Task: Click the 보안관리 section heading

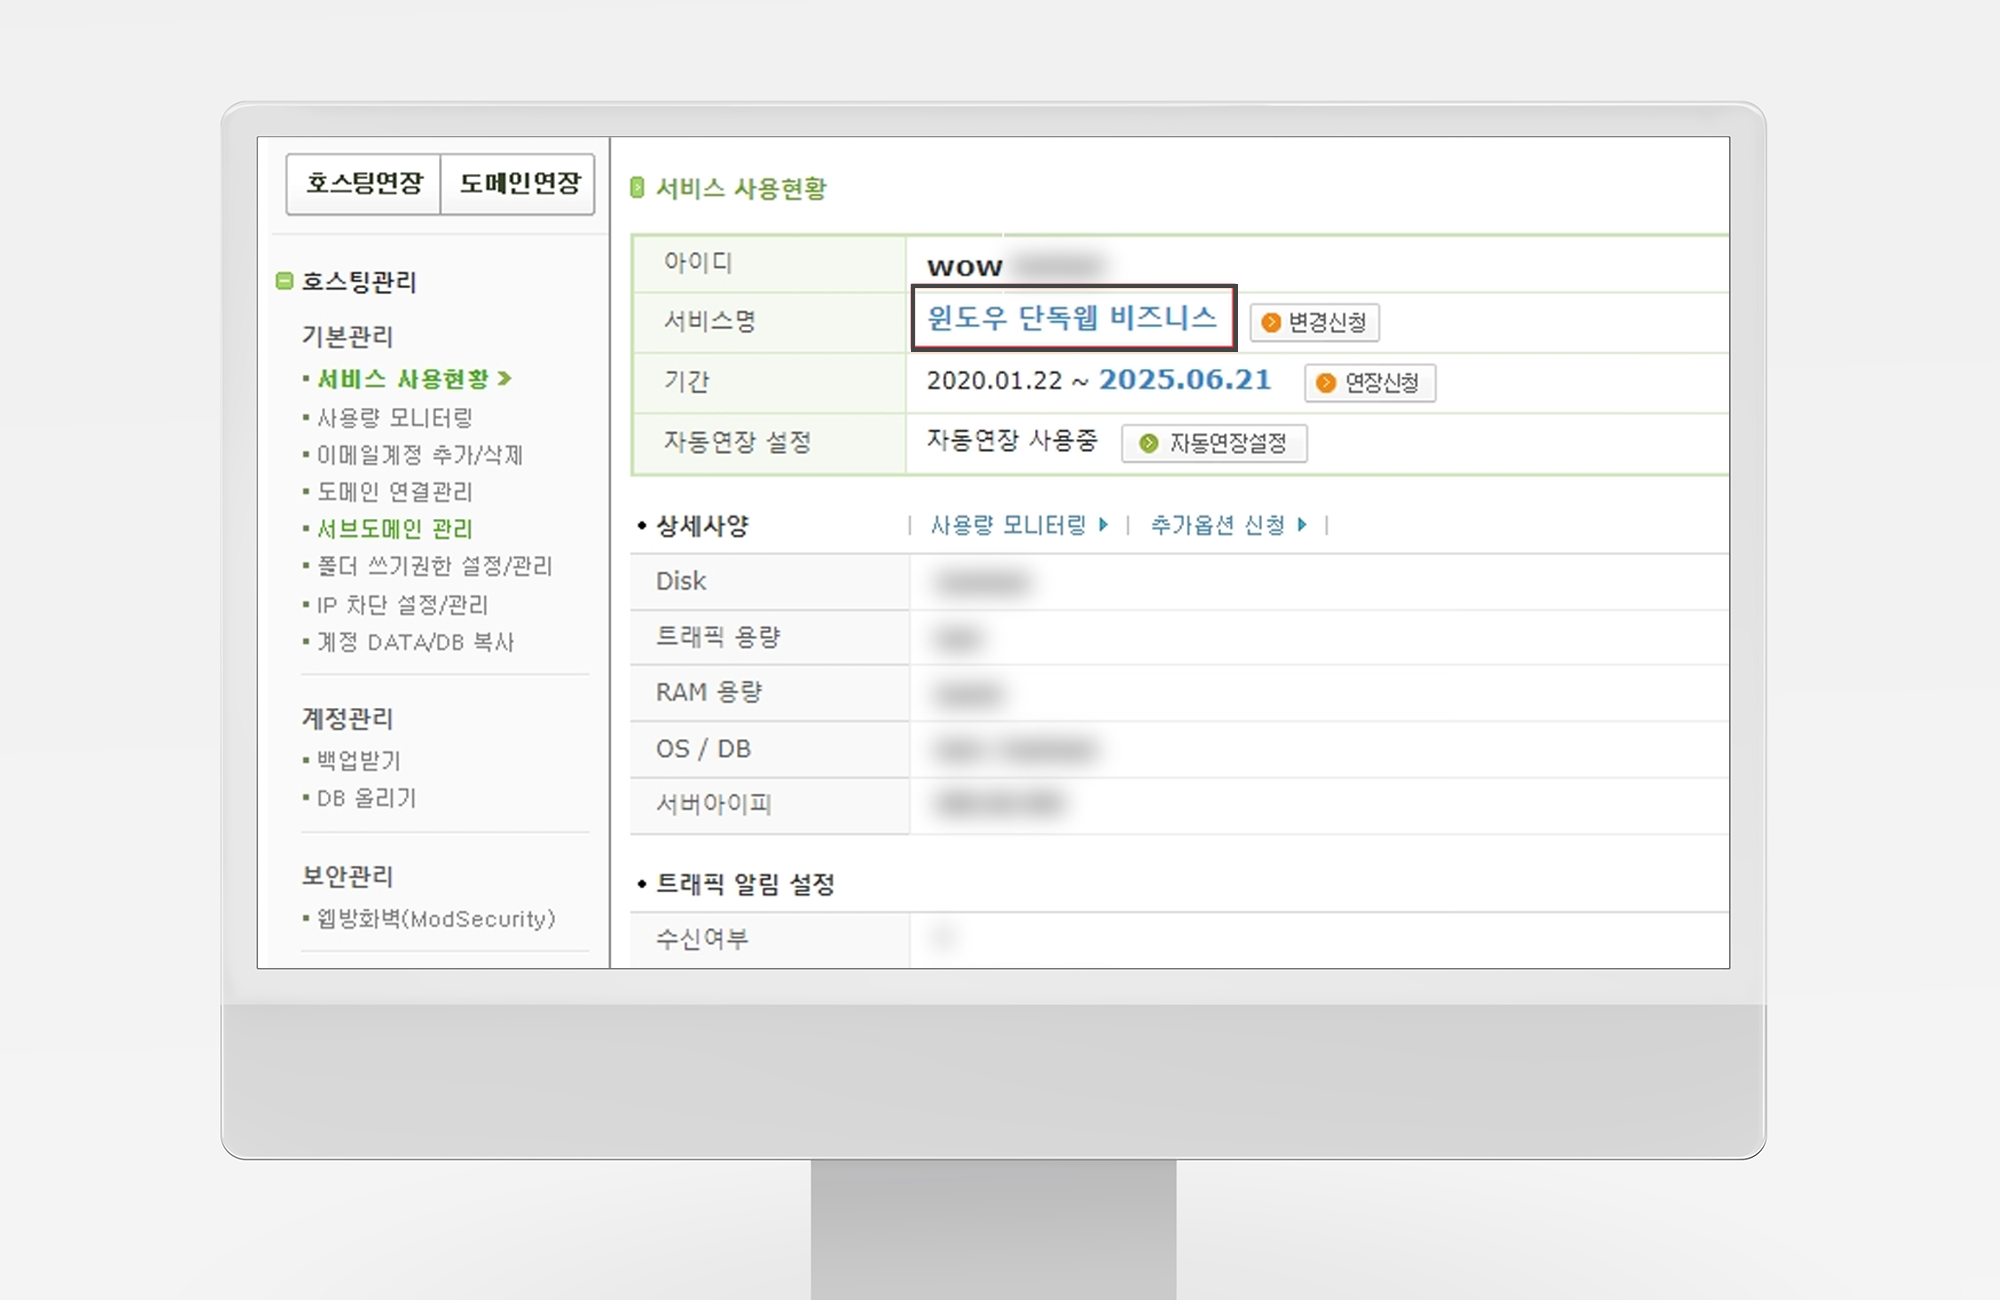Action: click(x=347, y=876)
